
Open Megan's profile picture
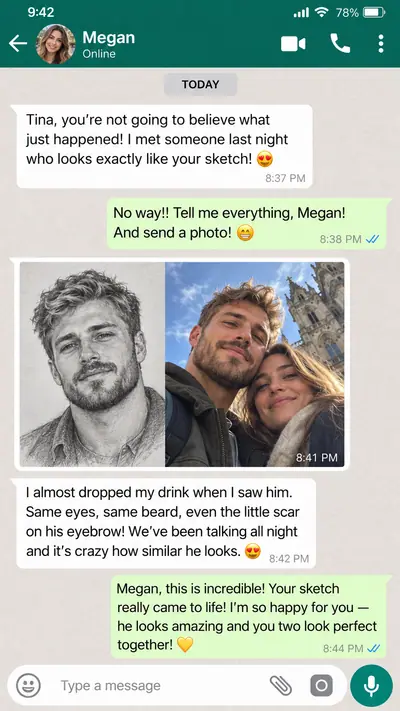[x=56, y=44]
